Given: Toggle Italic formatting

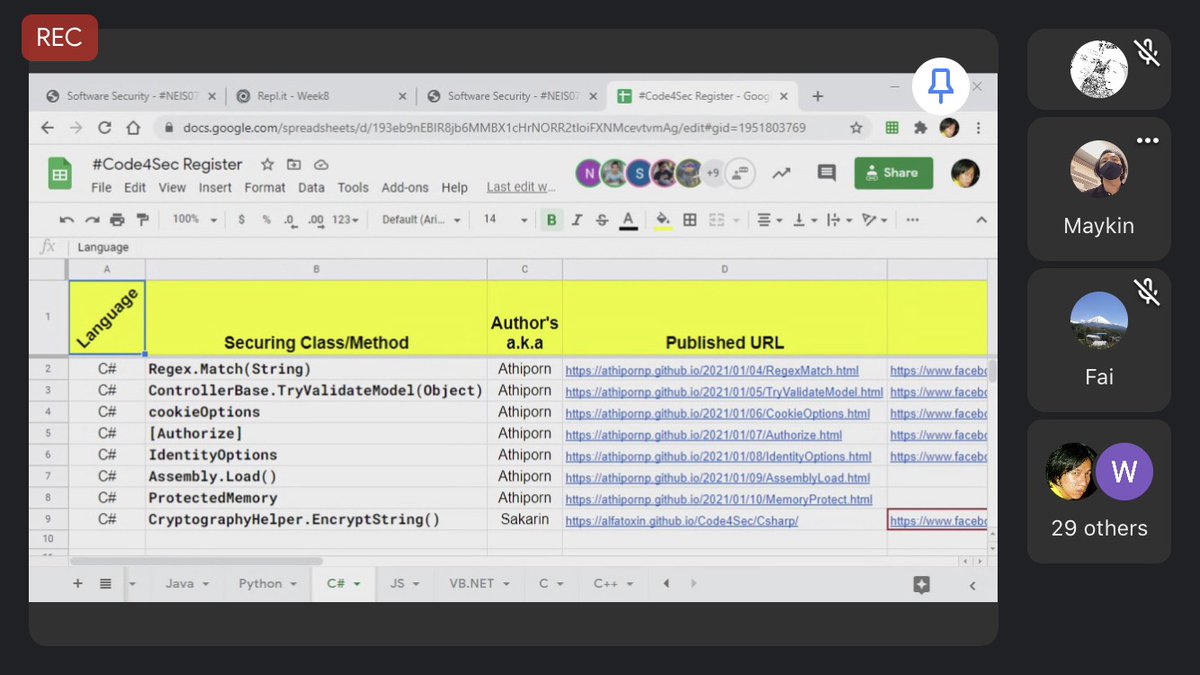Looking at the screenshot, I should click(577, 220).
